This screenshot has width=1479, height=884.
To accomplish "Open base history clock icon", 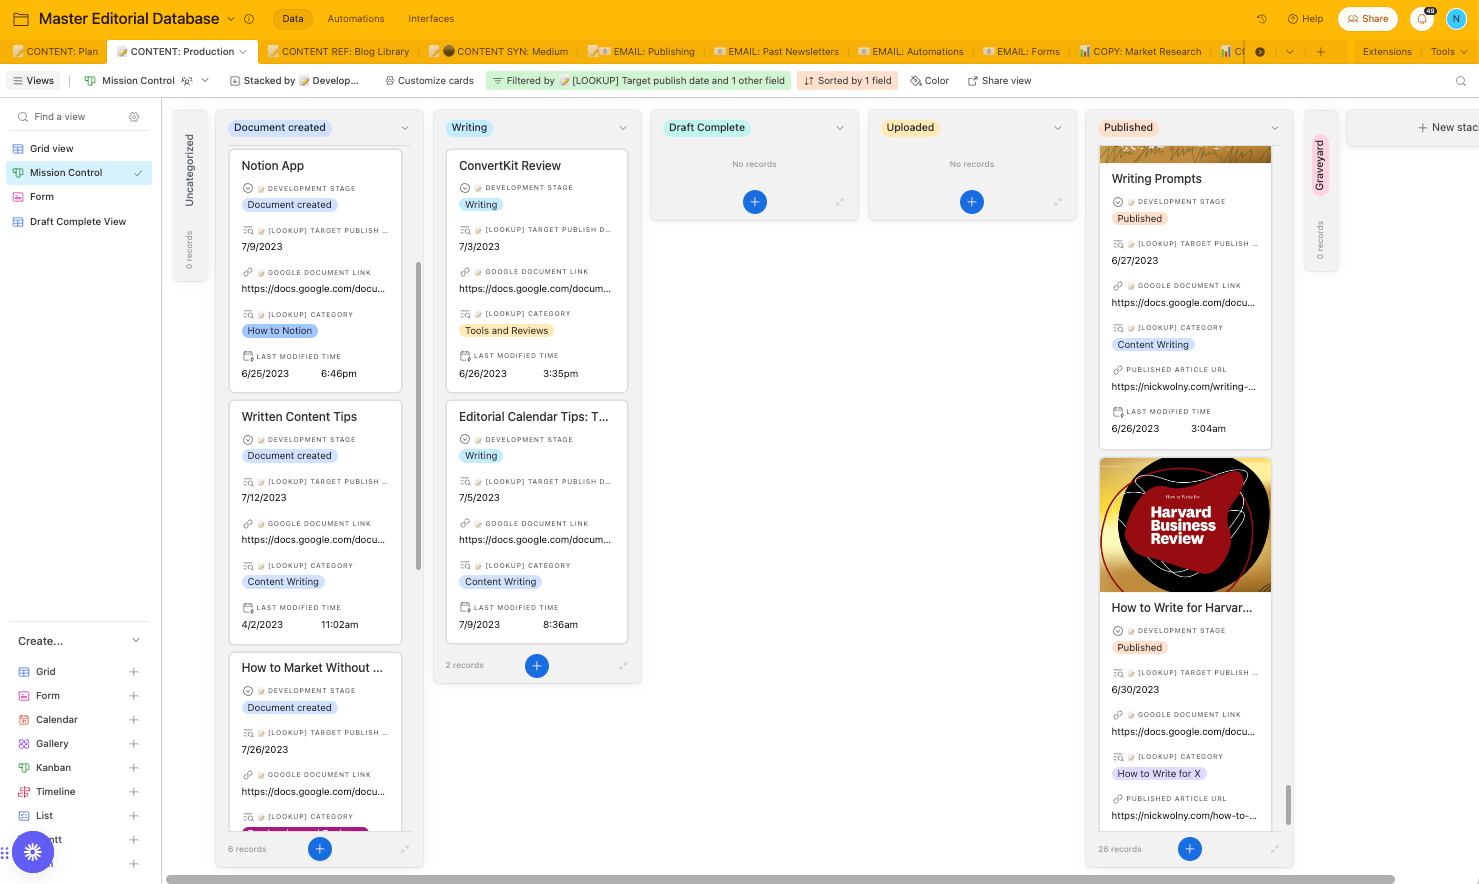I will click(1262, 19).
